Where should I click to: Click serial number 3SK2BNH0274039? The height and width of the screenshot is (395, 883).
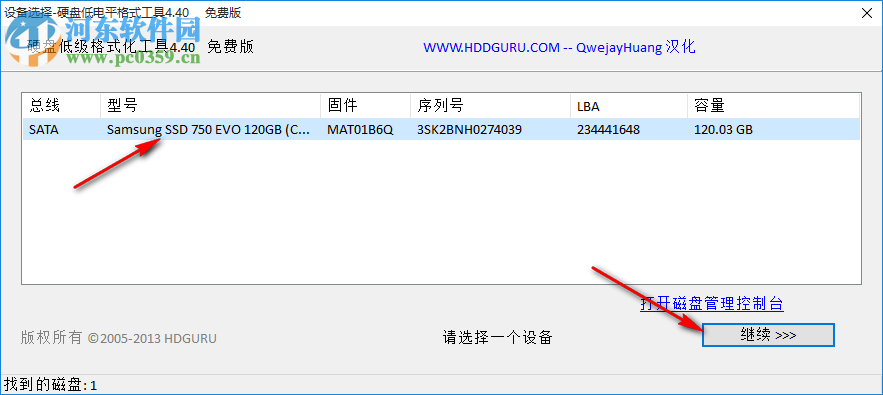click(x=469, y=130)
